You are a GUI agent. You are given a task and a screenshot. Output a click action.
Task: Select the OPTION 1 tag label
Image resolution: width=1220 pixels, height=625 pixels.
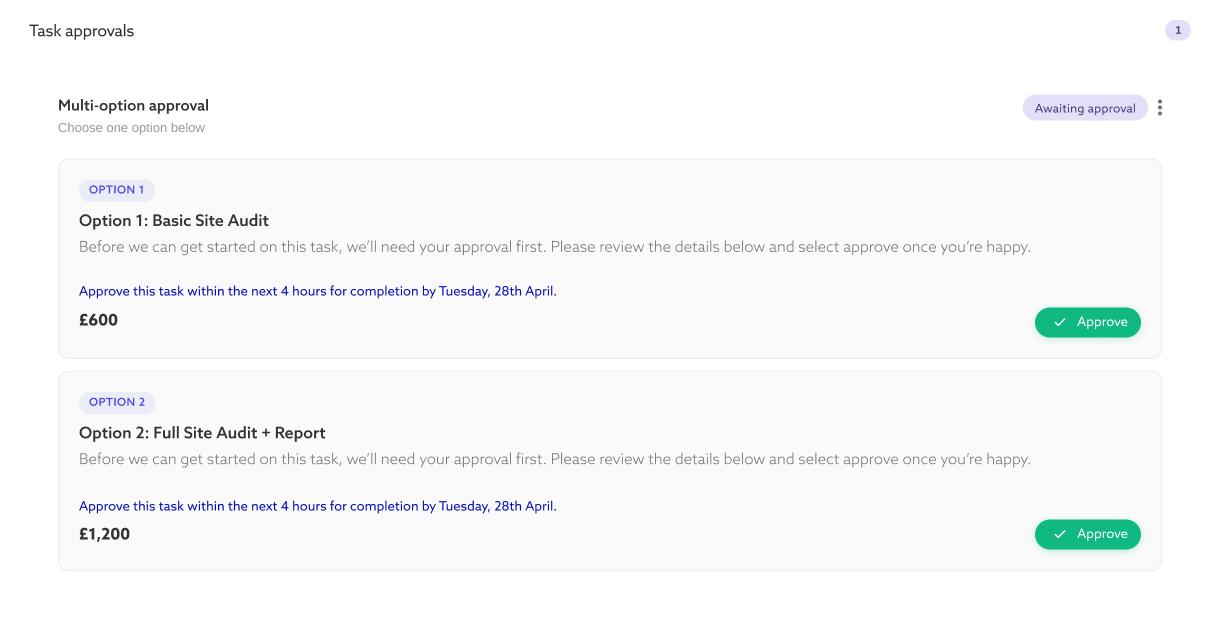click(117, 190)
